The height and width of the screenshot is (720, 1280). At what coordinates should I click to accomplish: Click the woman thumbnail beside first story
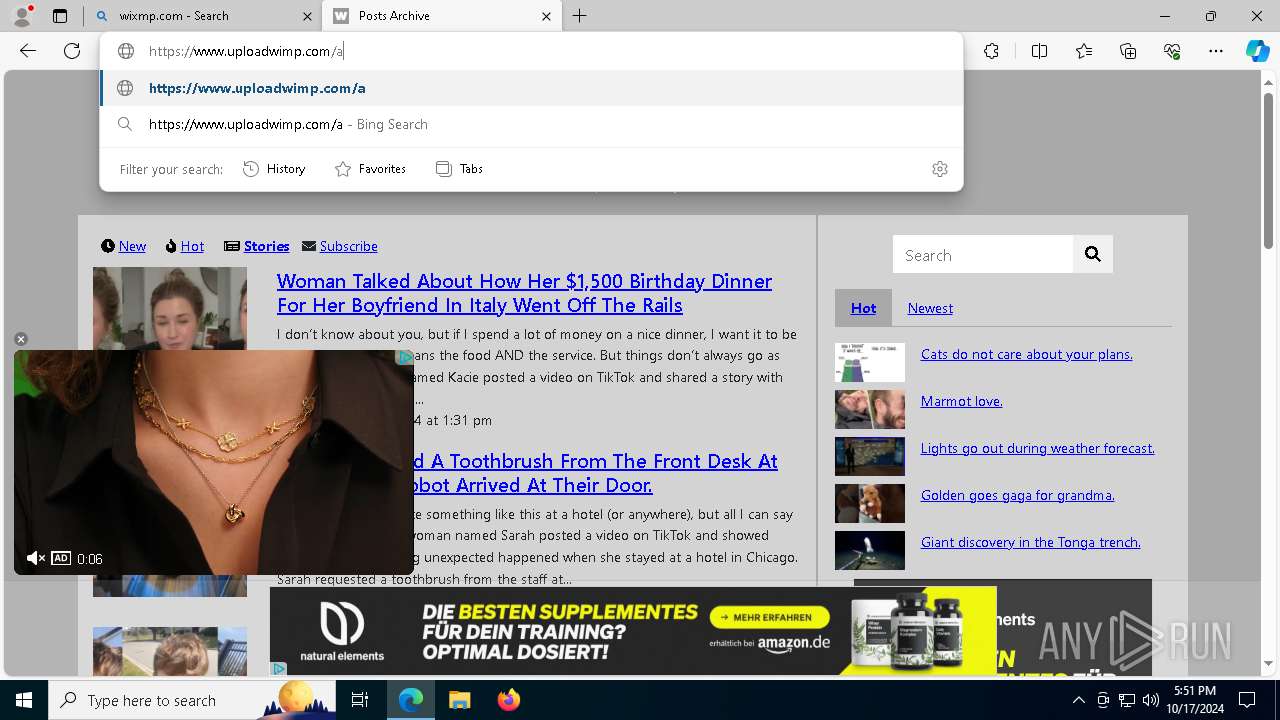tap(170, 307)
